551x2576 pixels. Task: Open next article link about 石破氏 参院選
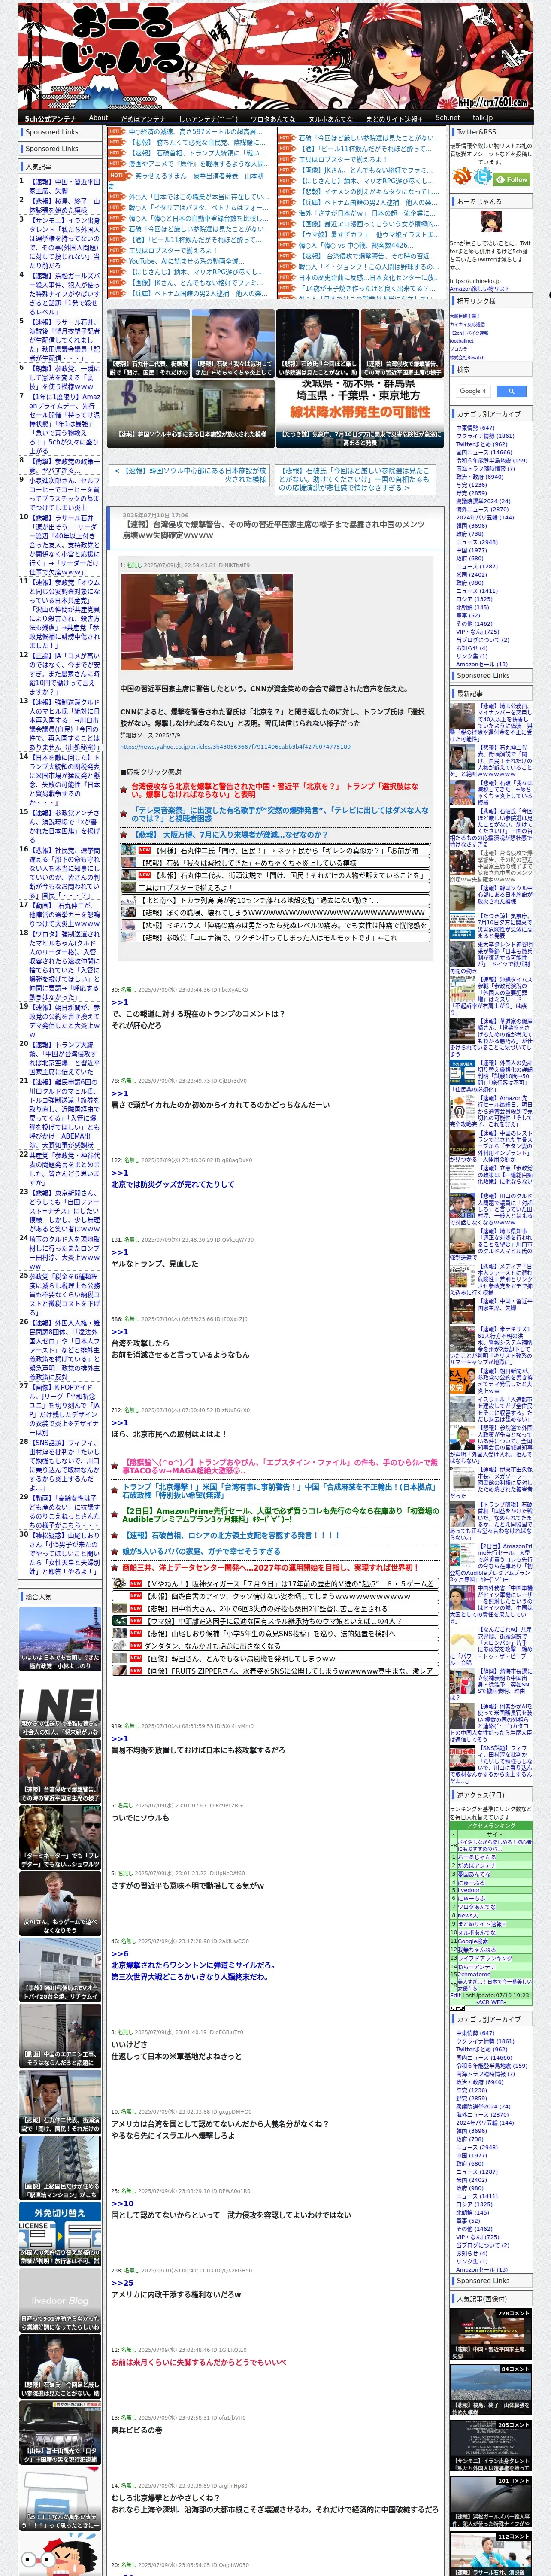[x=354, y=479]
